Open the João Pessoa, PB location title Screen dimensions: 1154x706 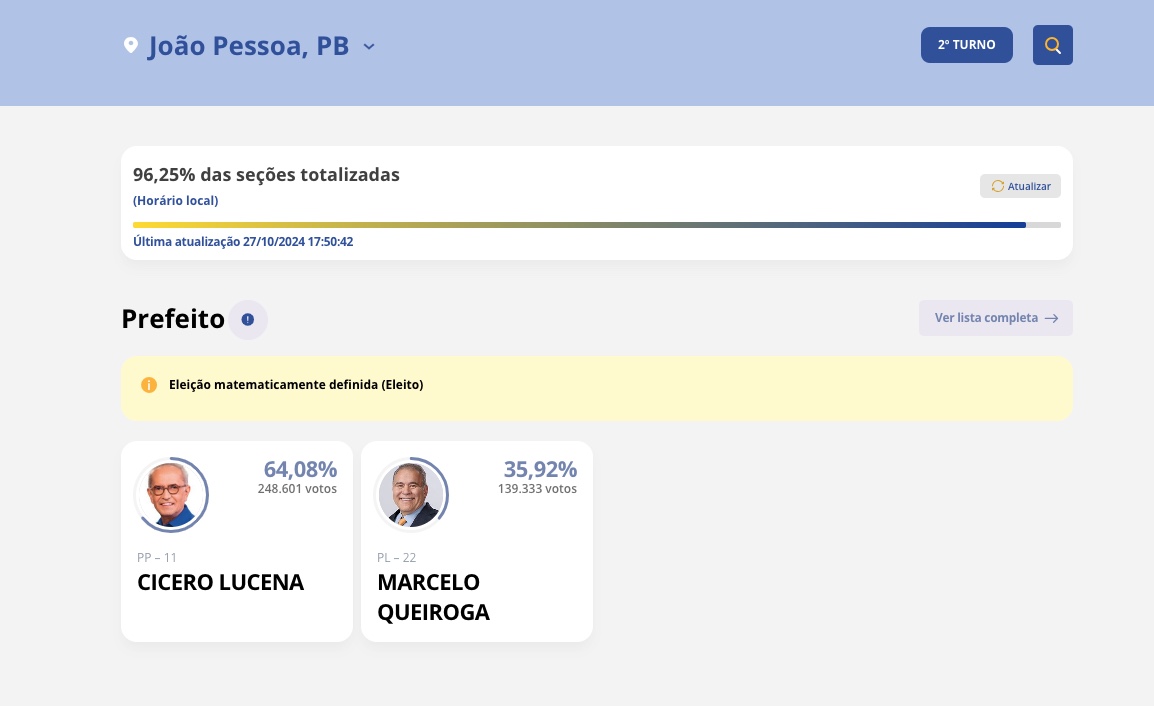pos(249,46)
